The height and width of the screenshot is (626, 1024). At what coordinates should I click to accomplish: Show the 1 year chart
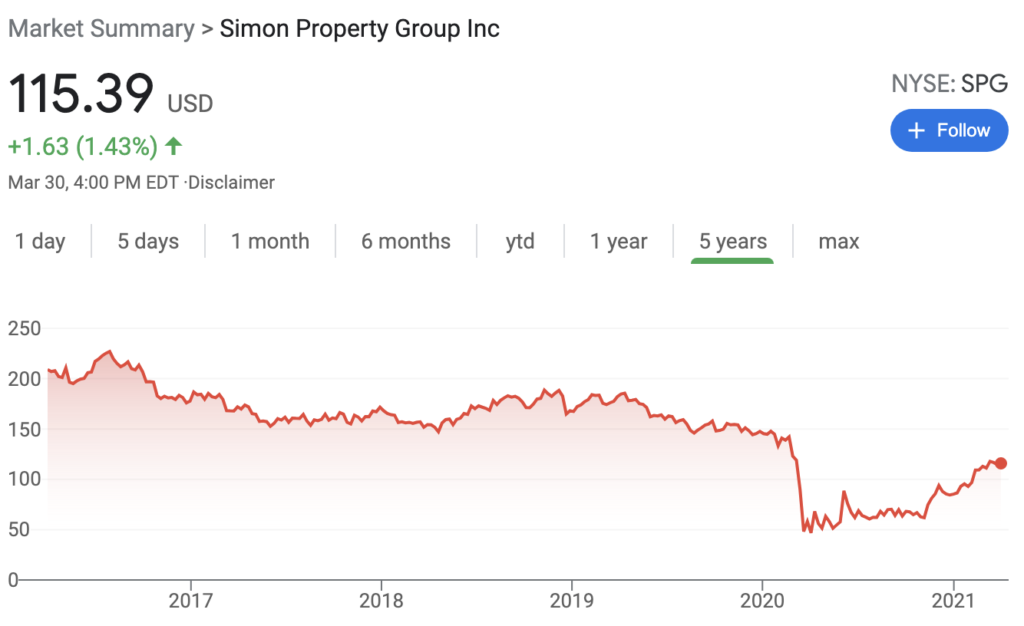coord(618,242)
